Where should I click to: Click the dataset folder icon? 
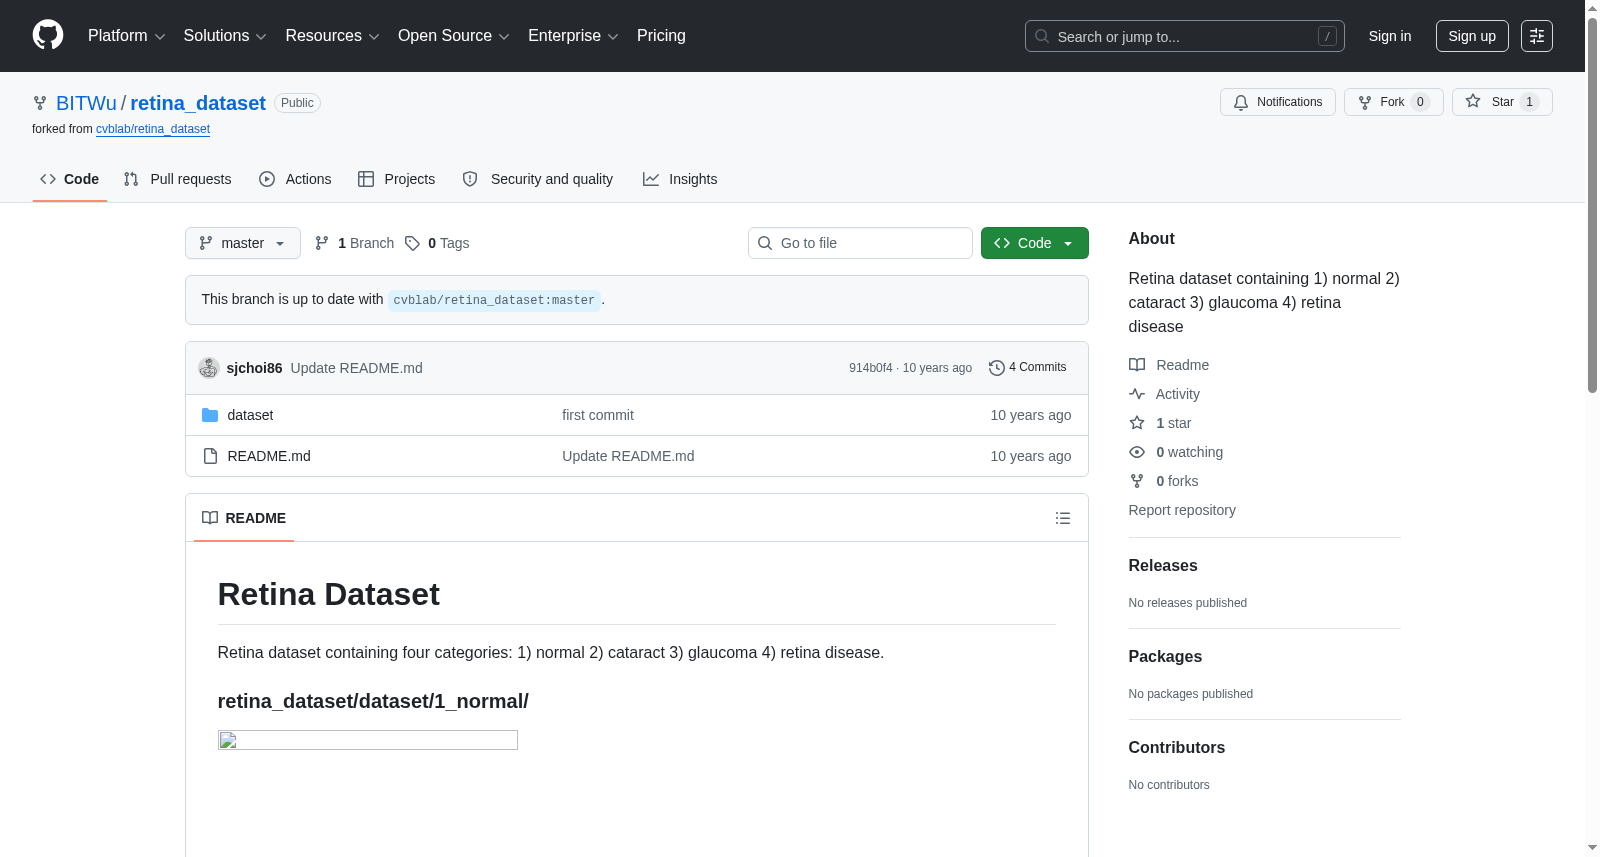[x=210, y=415]
